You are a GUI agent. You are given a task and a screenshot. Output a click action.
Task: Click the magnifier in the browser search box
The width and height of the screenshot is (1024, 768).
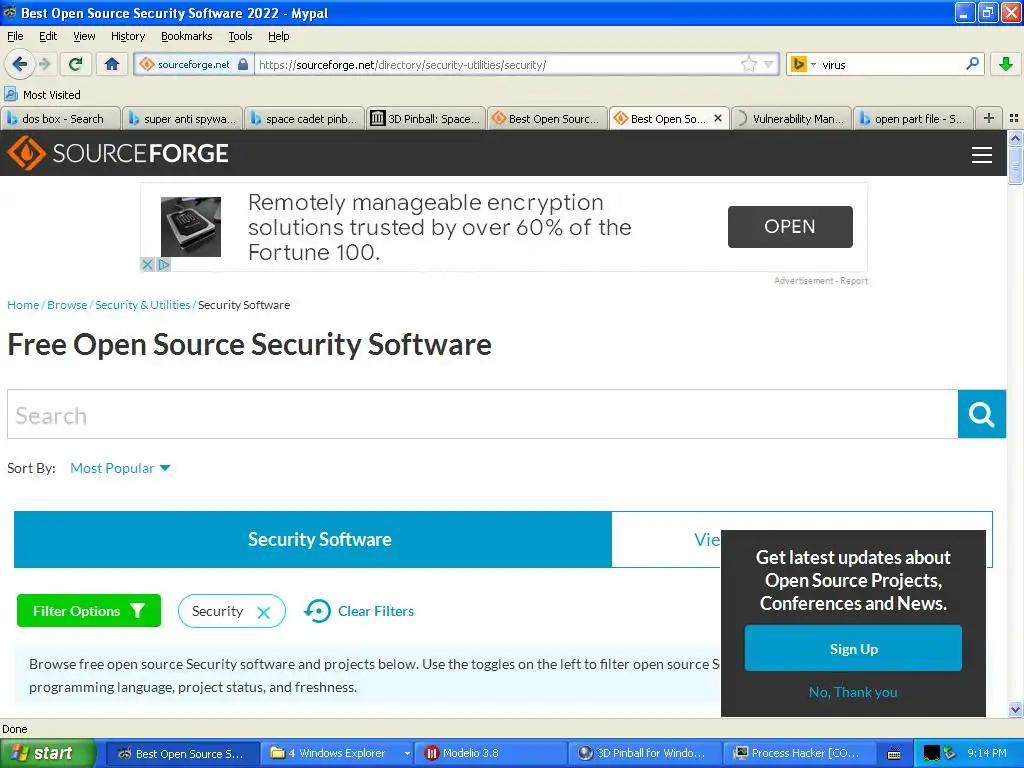(972, 64)
